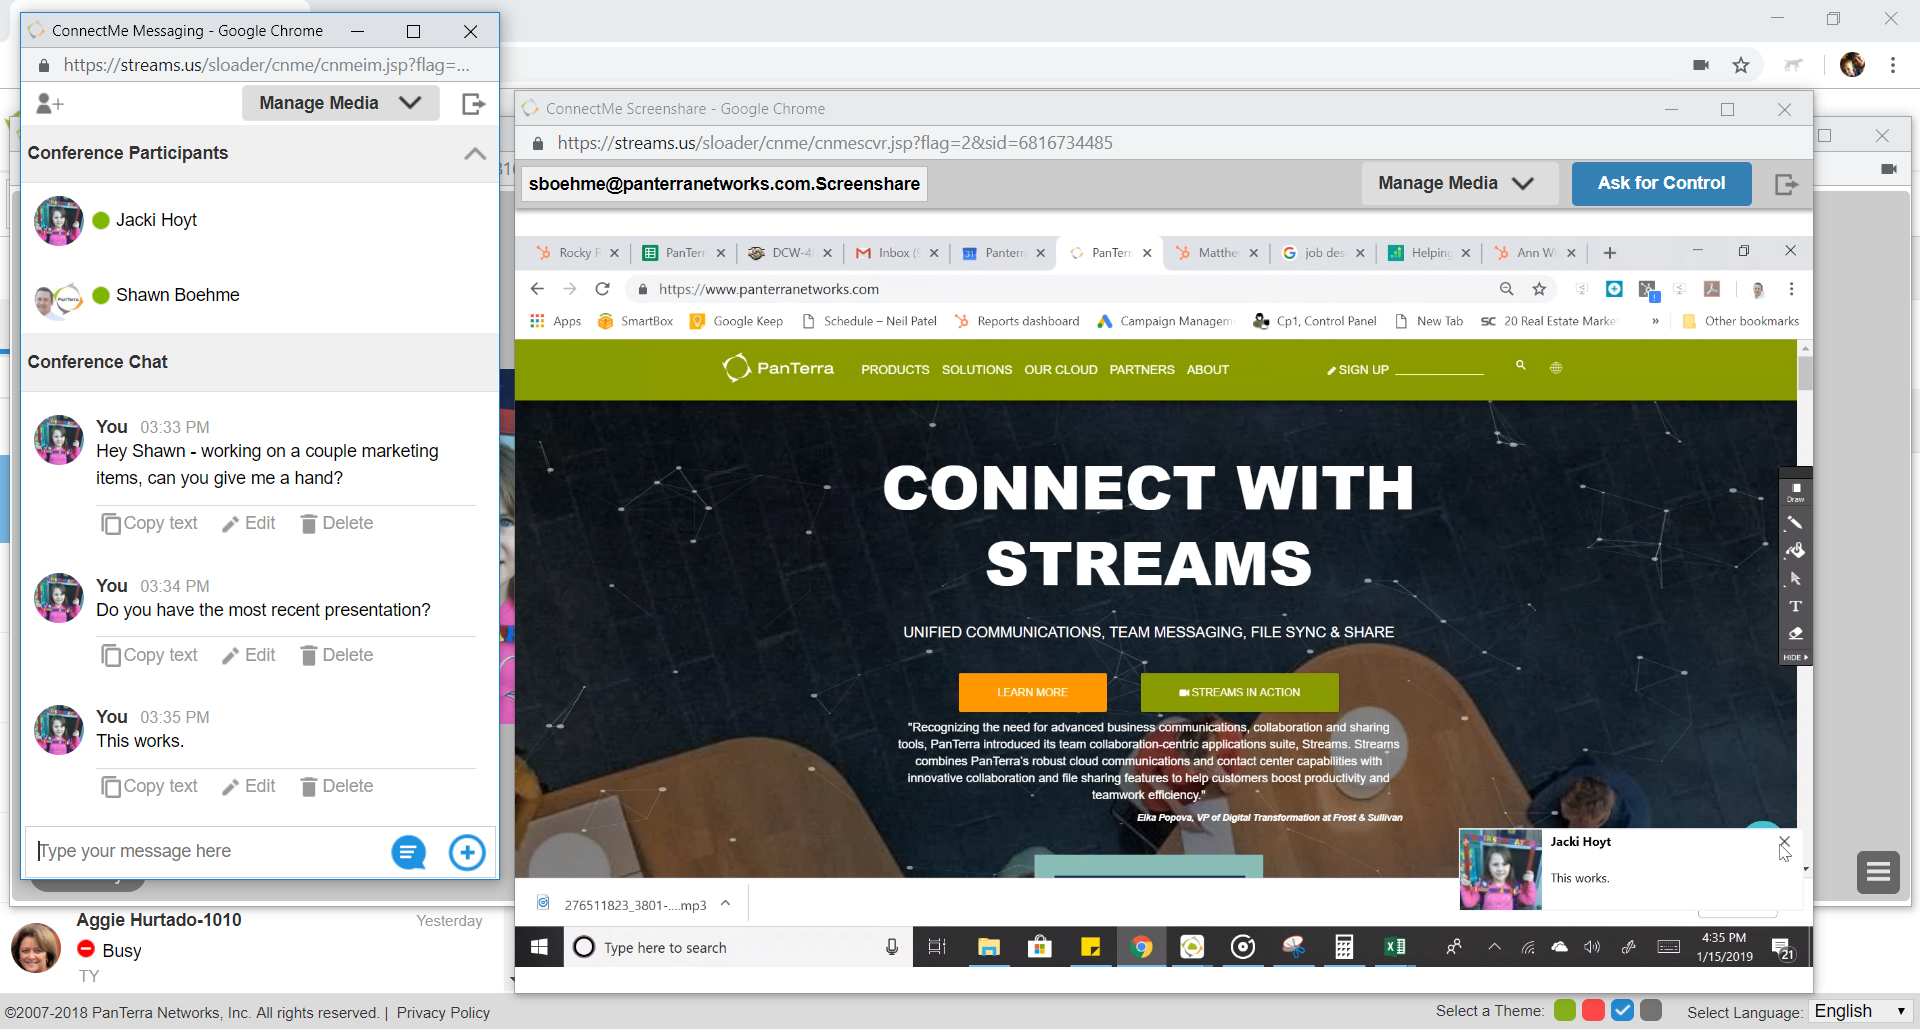Screen dimensions: 1920x1029
Task: Click the bookmark star in background Chrome toolbar
Action: (1741, 65)
